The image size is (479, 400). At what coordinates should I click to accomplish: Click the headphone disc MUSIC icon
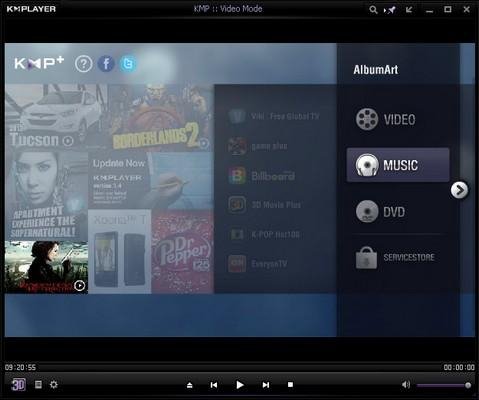[367, 165]
